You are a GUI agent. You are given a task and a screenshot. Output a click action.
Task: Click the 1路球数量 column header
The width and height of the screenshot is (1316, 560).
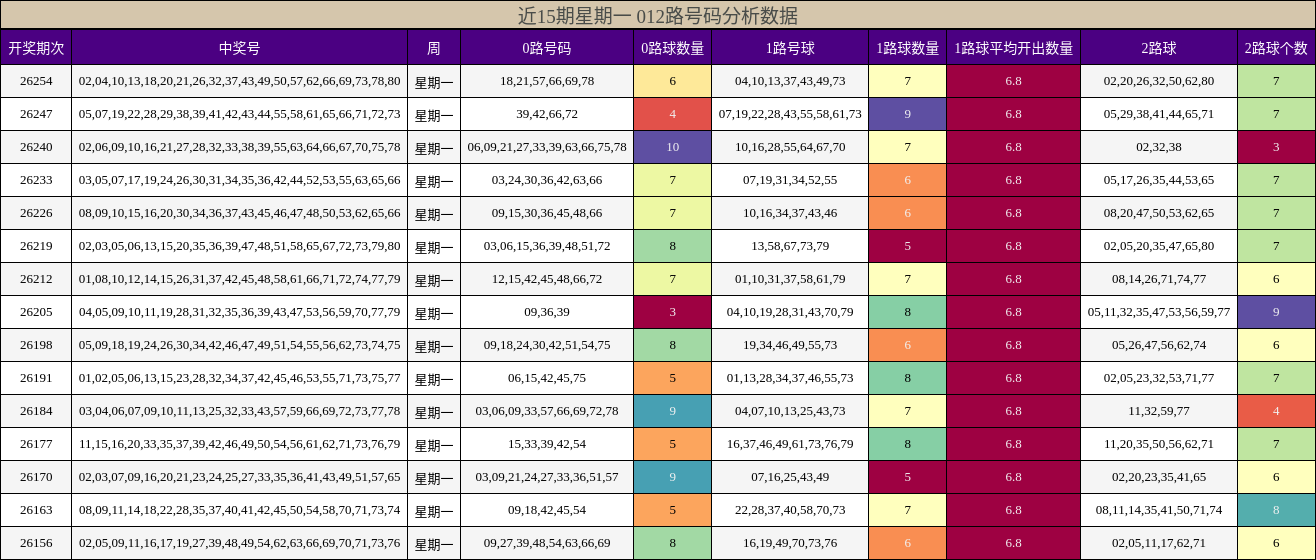(x=908, y=48)
